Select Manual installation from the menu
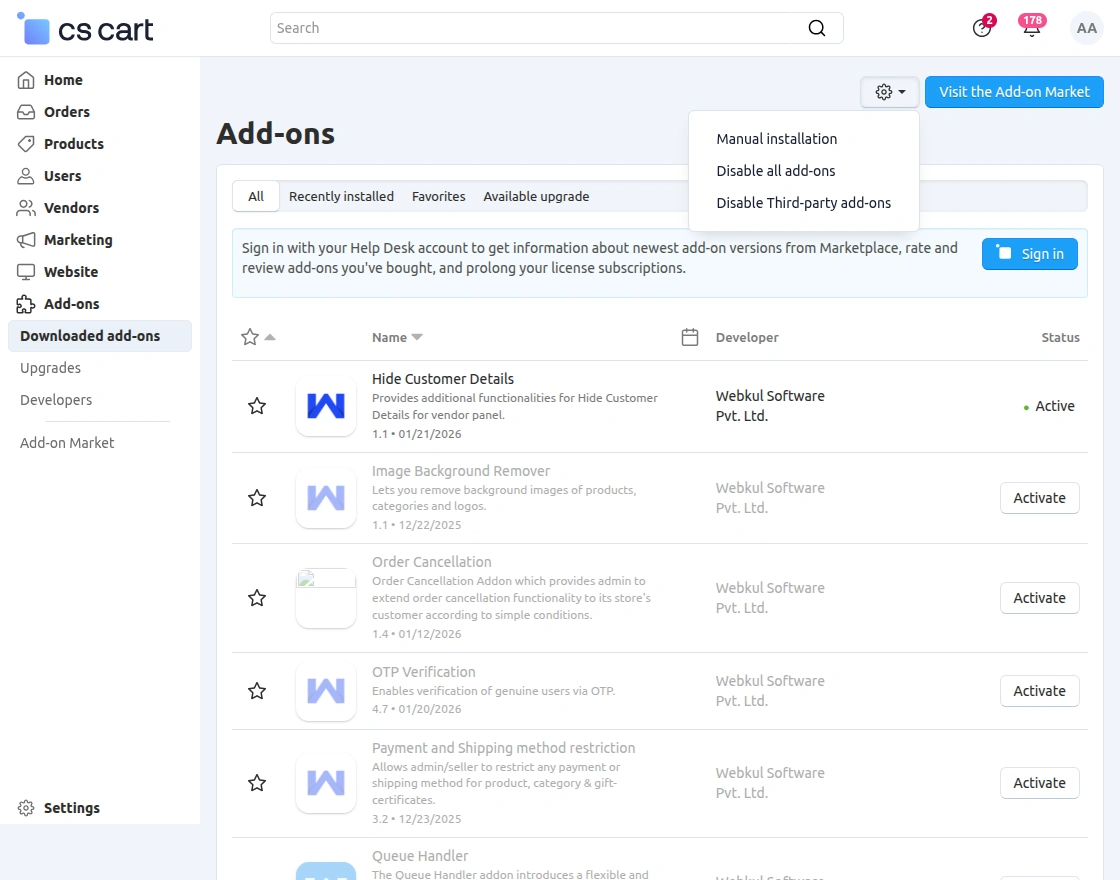 (776, 139)
